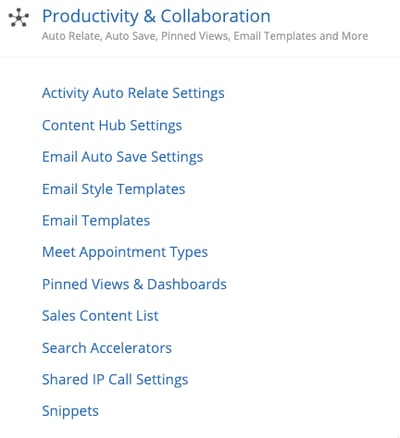This screenshot has width=400, height=438.
Task: Open the Snippets link
Action: click(70, 411)
